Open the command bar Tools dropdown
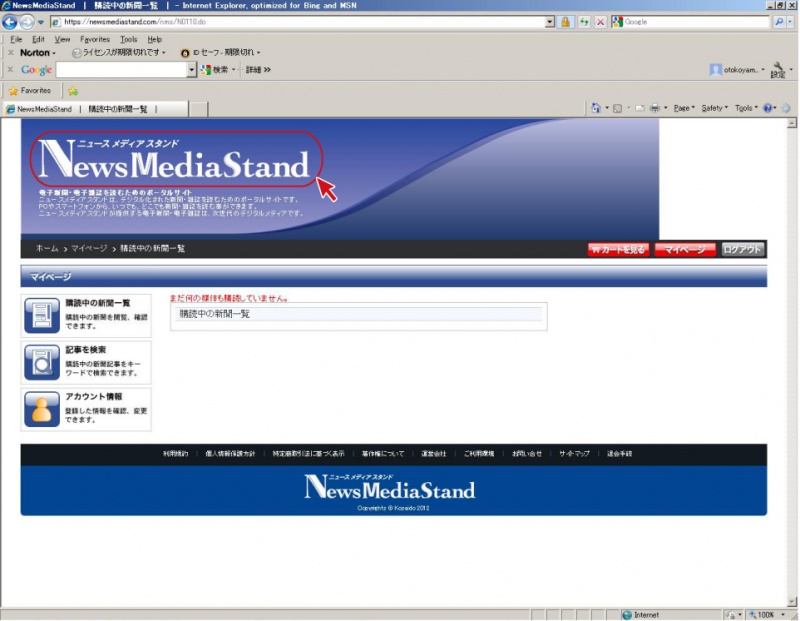 pos(746,108)
